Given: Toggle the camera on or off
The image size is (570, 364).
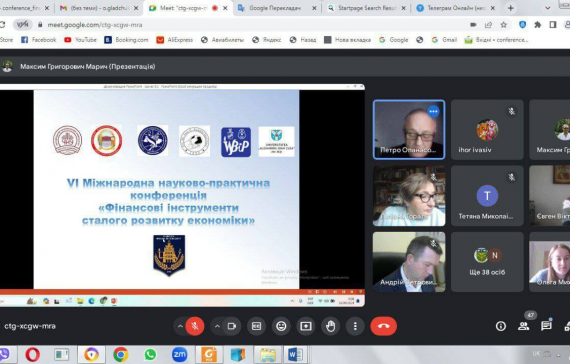Looking at the screenshot, I should [x=232, y=326].
